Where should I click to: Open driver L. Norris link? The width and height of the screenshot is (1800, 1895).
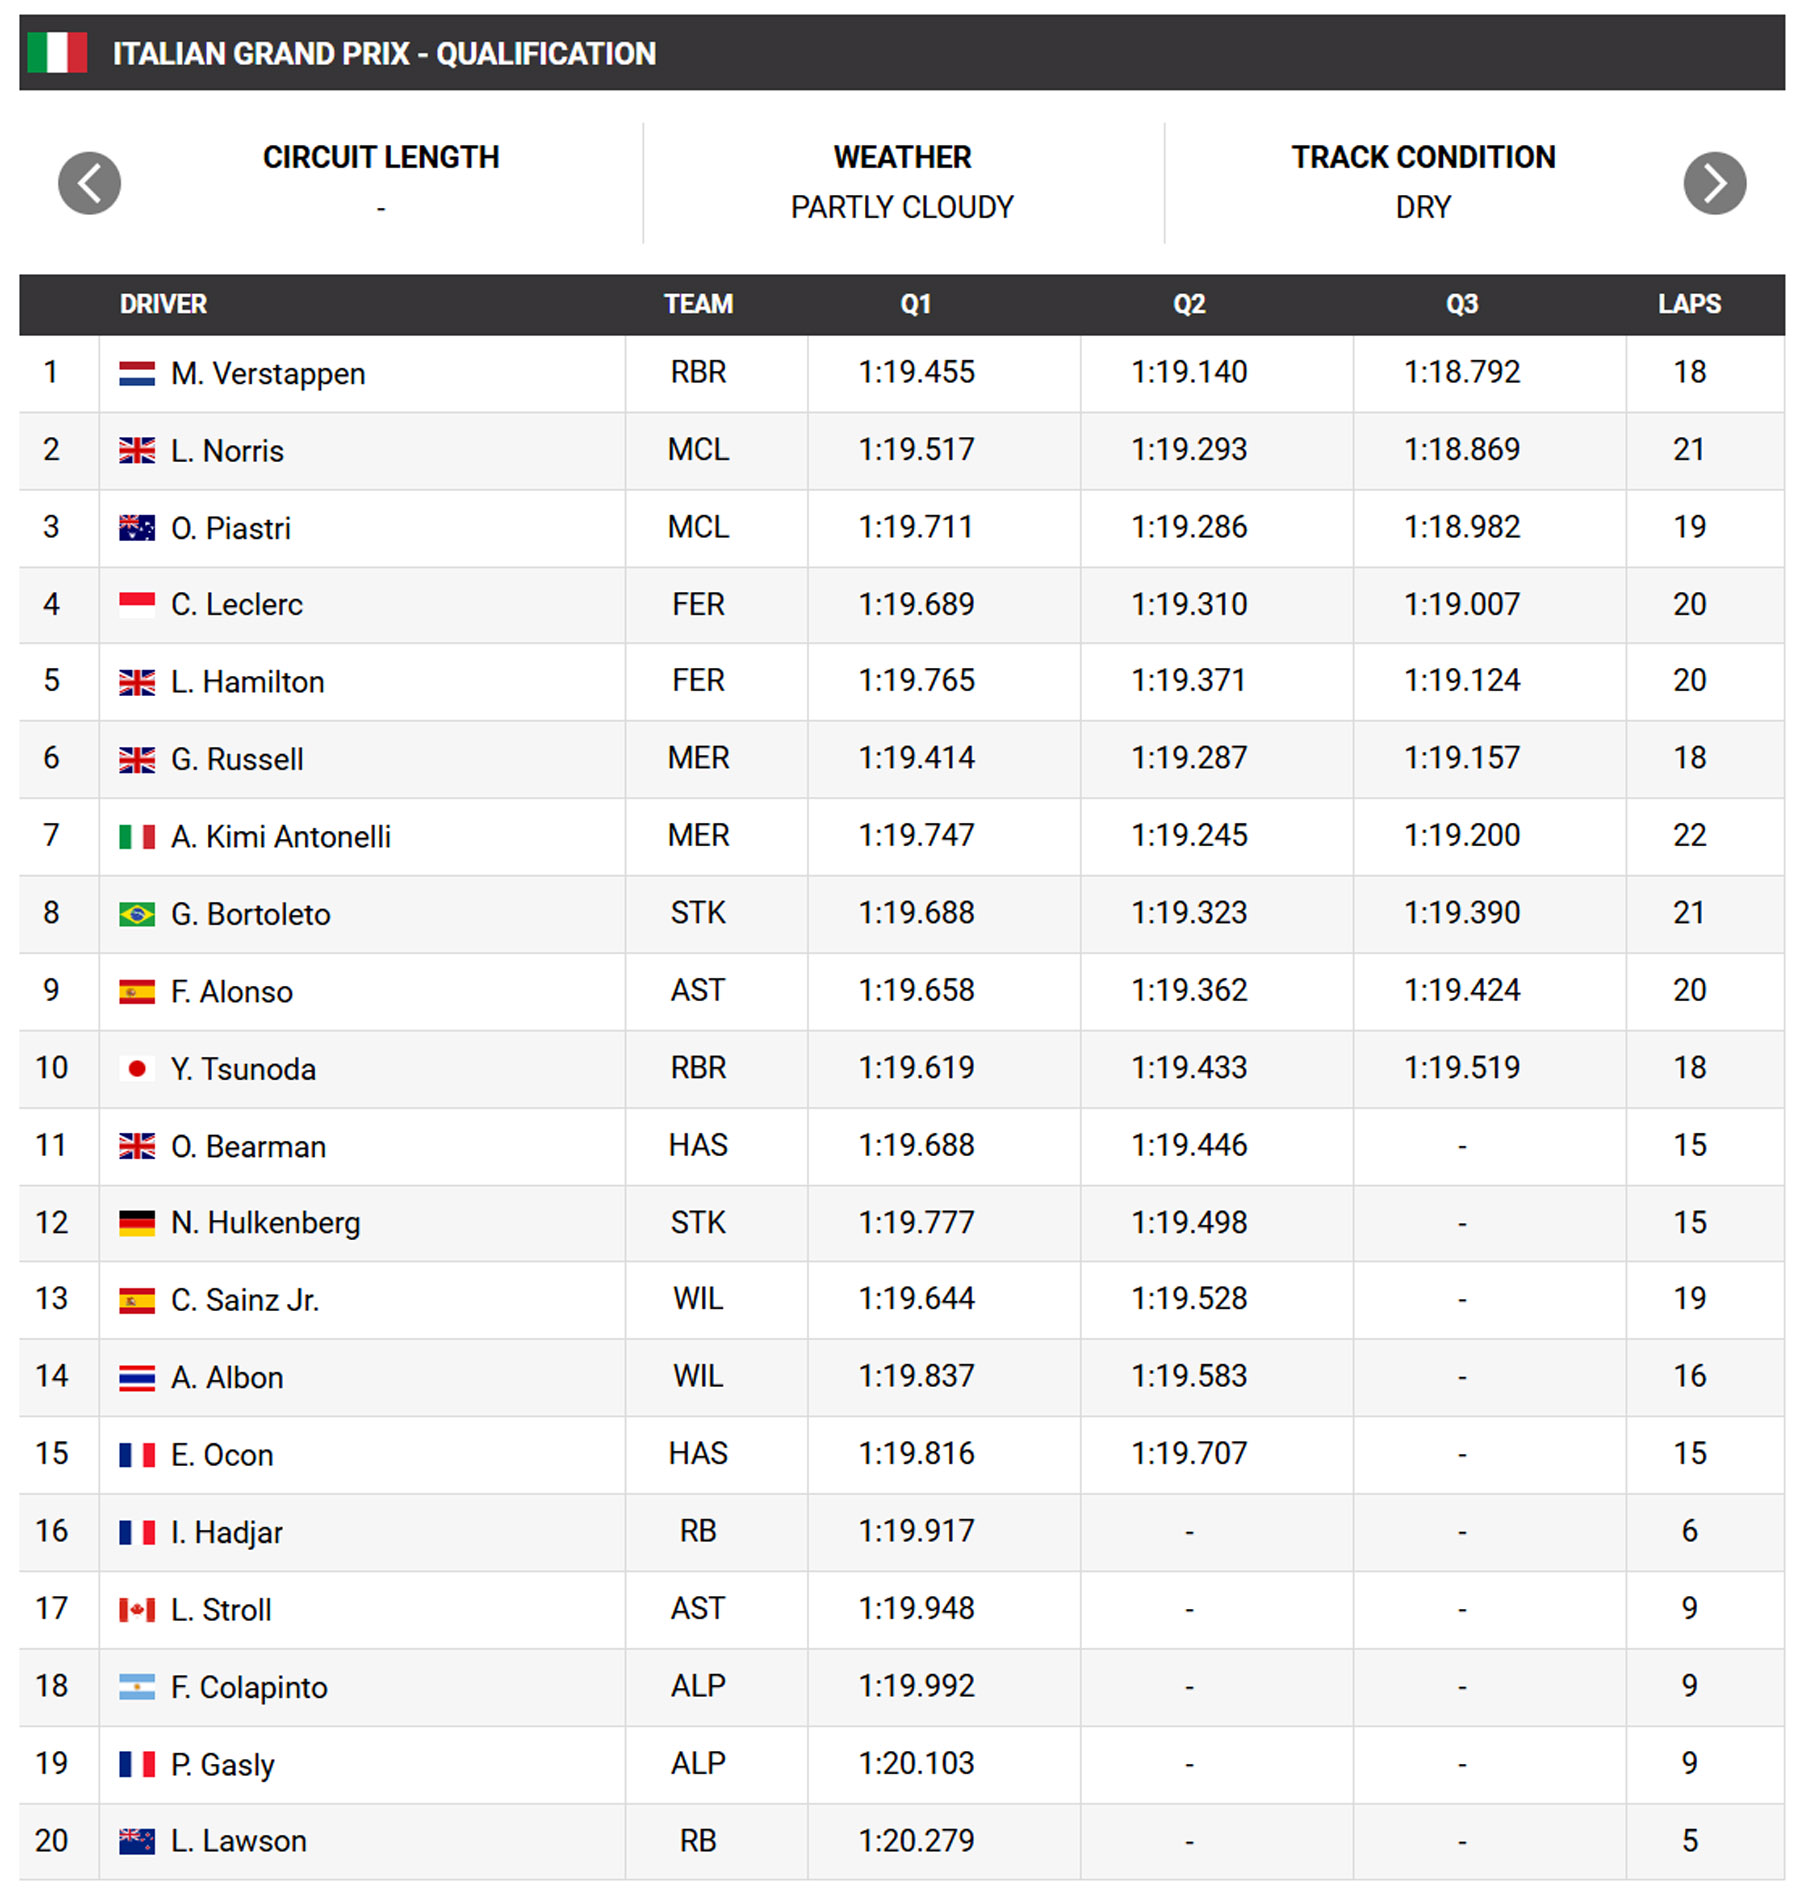[x=227, y=451]
